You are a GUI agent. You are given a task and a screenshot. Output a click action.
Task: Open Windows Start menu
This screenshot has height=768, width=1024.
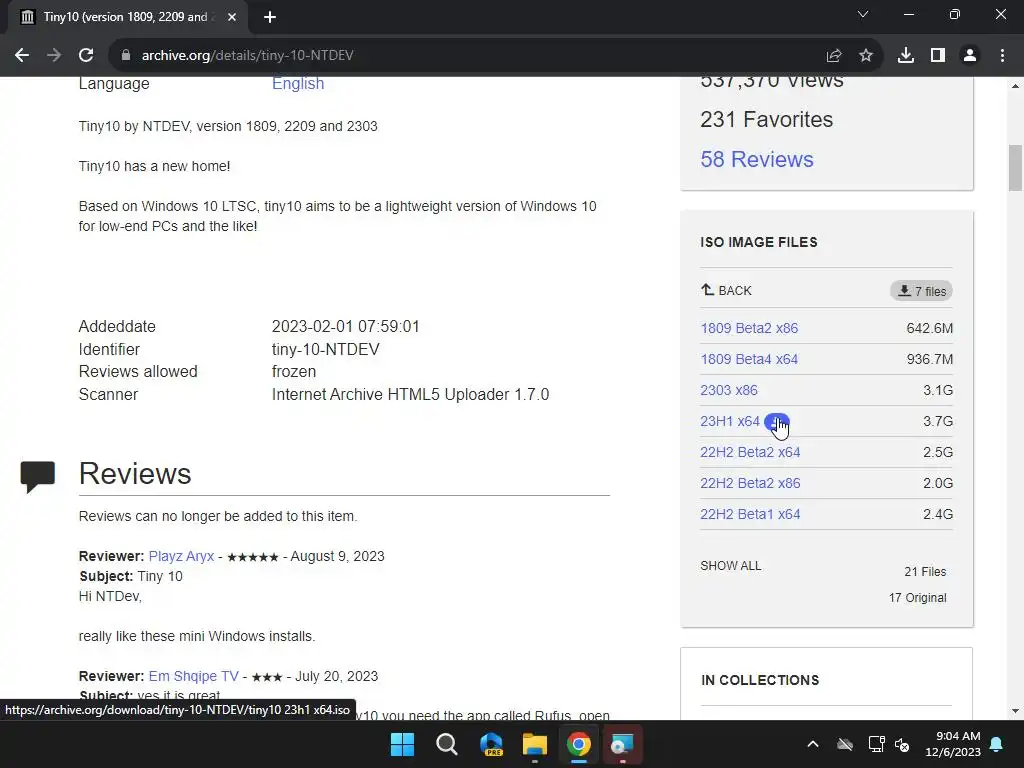pos(402,744)
